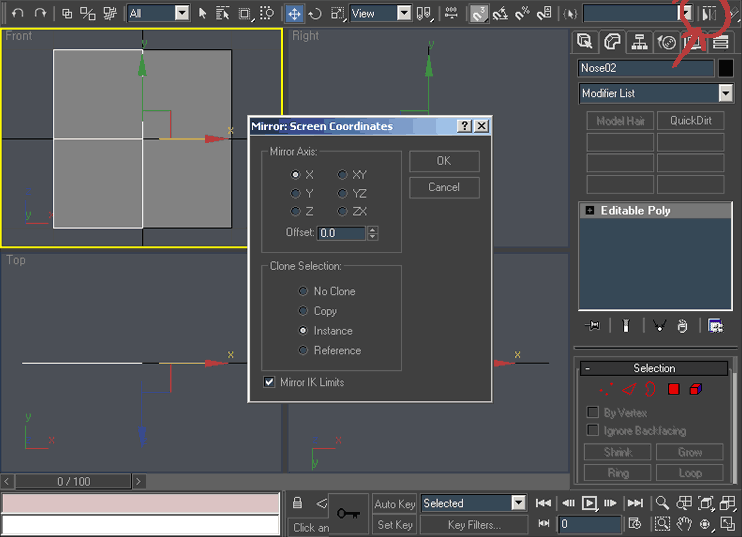
Task: Click the Pin Stack icon under the modifier stack
Action: pos(593,326)
